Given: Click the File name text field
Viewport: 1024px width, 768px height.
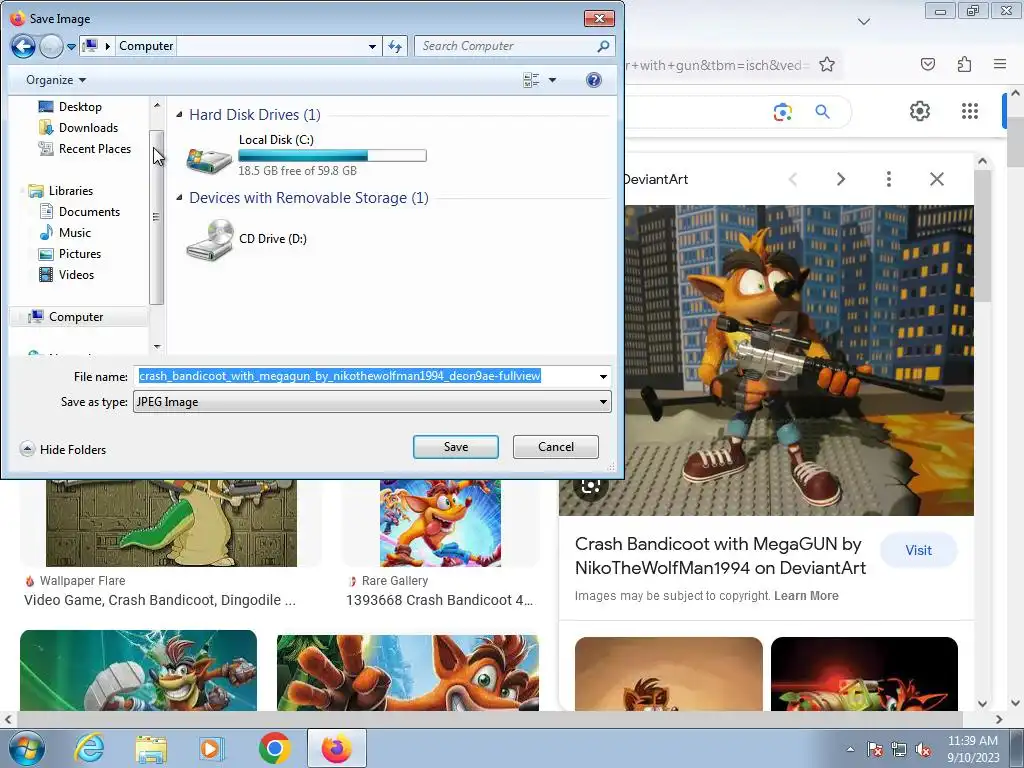Looking at the screenshot, I should pos(366,376).
